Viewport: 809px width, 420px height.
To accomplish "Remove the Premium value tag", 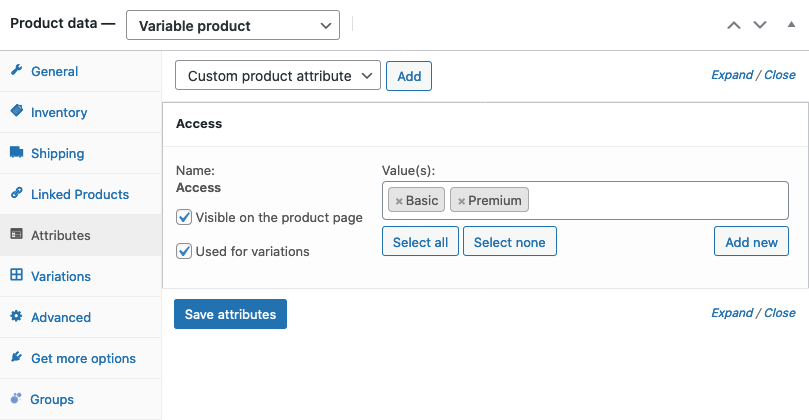I will (461, 201).
